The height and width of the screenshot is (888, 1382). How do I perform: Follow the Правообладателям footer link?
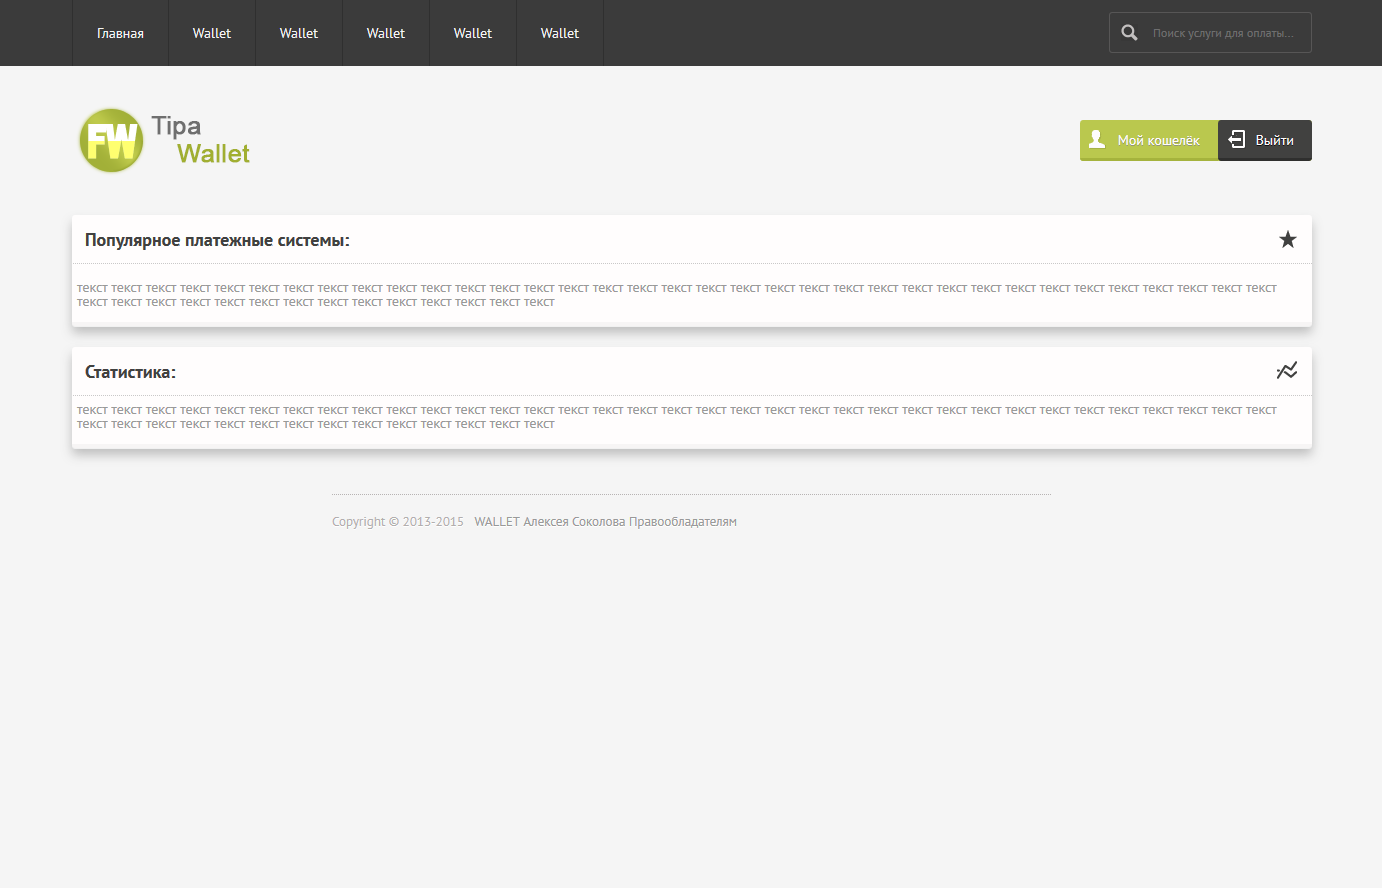coord(683,522)
